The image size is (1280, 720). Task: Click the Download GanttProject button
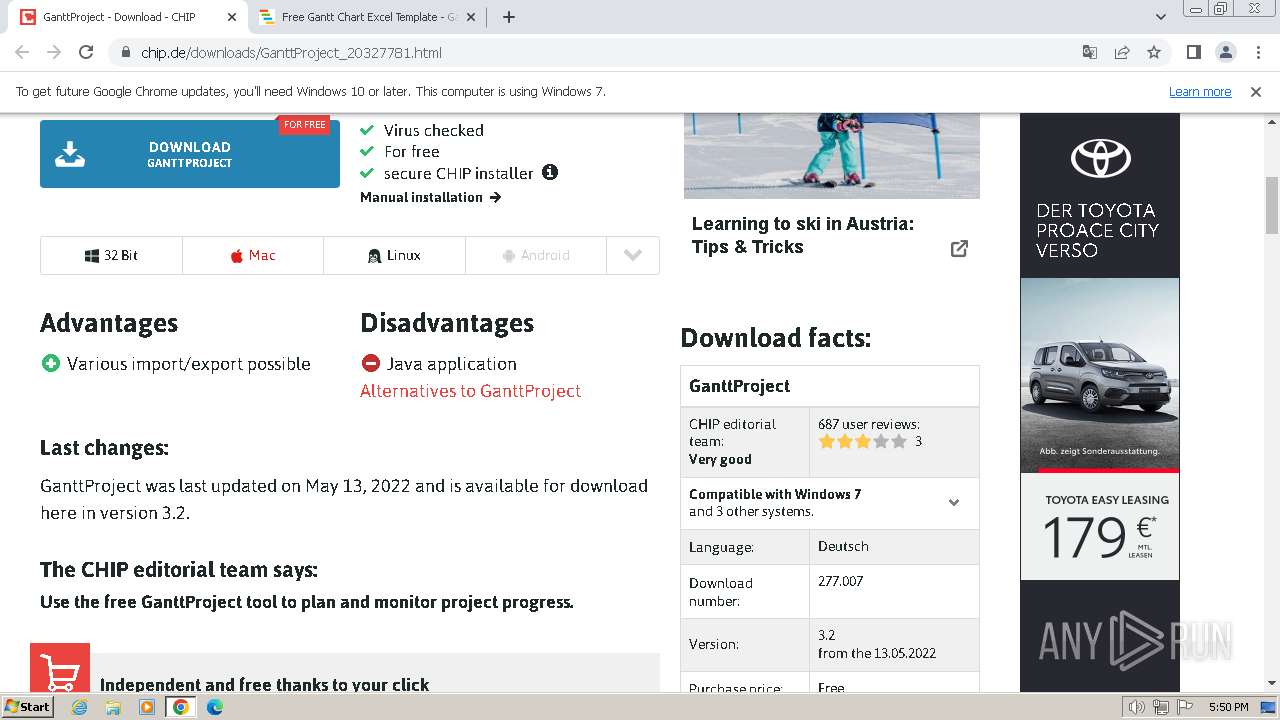click(x=190, y=154)
